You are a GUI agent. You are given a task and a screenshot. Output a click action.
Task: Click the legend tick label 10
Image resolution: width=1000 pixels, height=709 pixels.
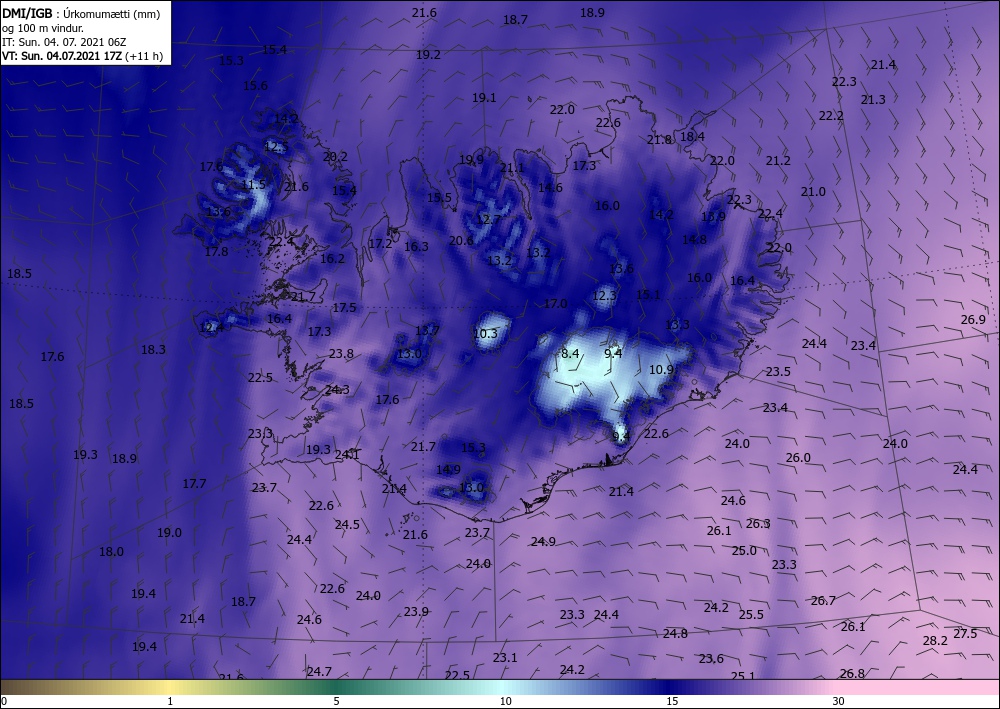[505, 701]
